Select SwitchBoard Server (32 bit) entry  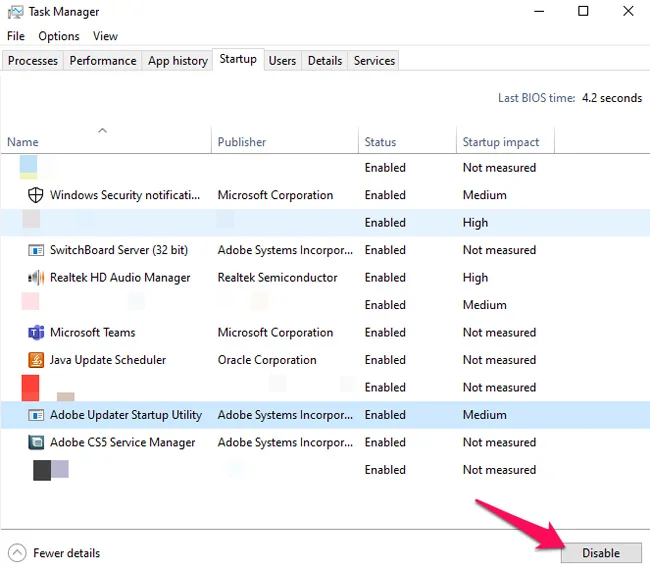119,250
